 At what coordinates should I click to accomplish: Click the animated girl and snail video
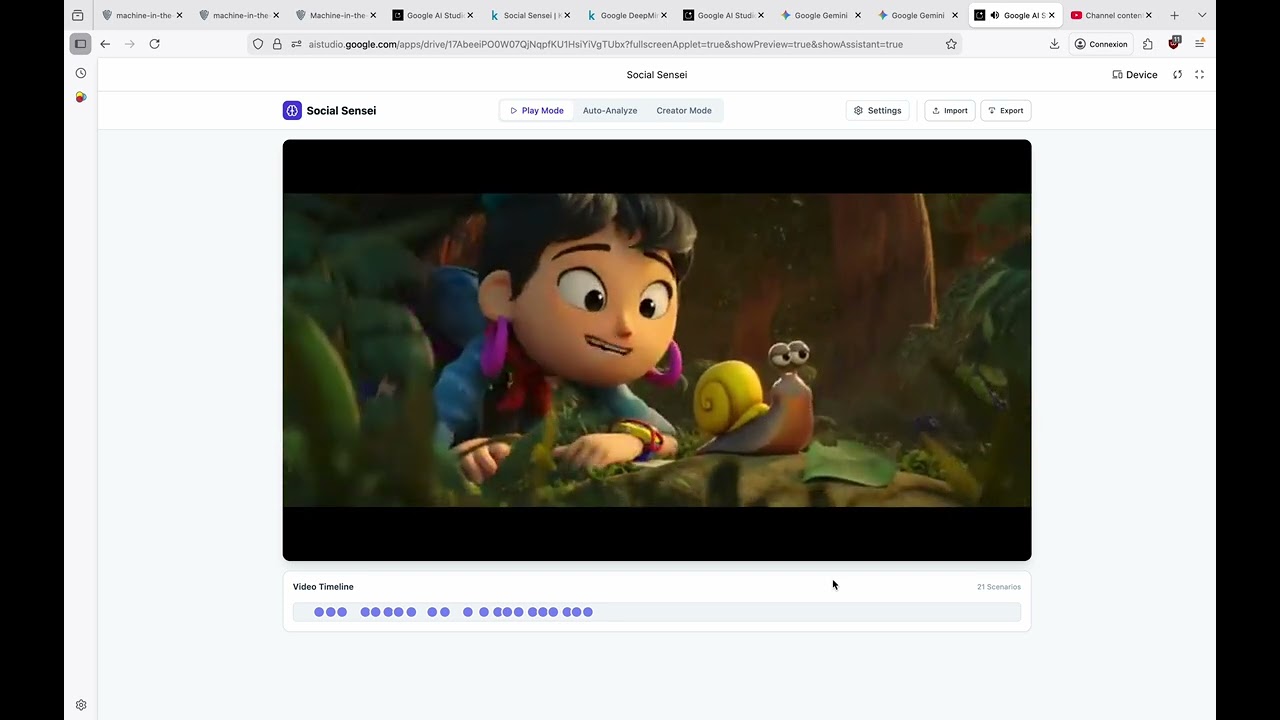tap(657, 350)
